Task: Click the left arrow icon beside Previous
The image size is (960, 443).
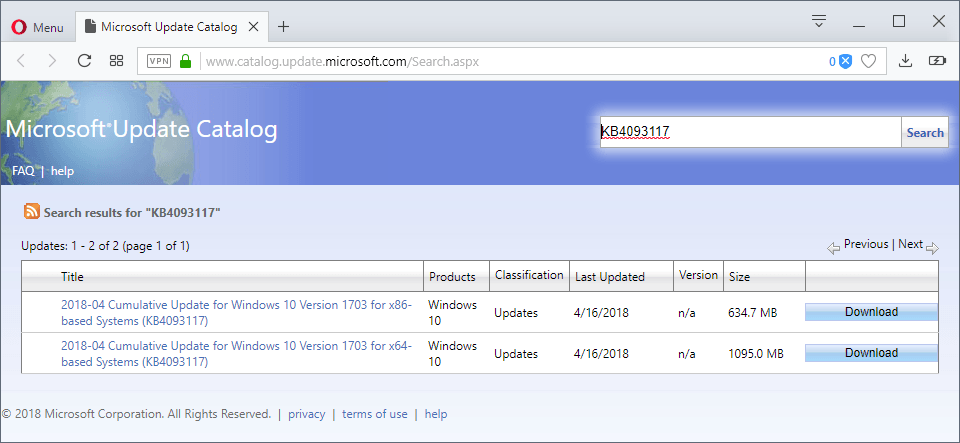Action: click(833, 248)
